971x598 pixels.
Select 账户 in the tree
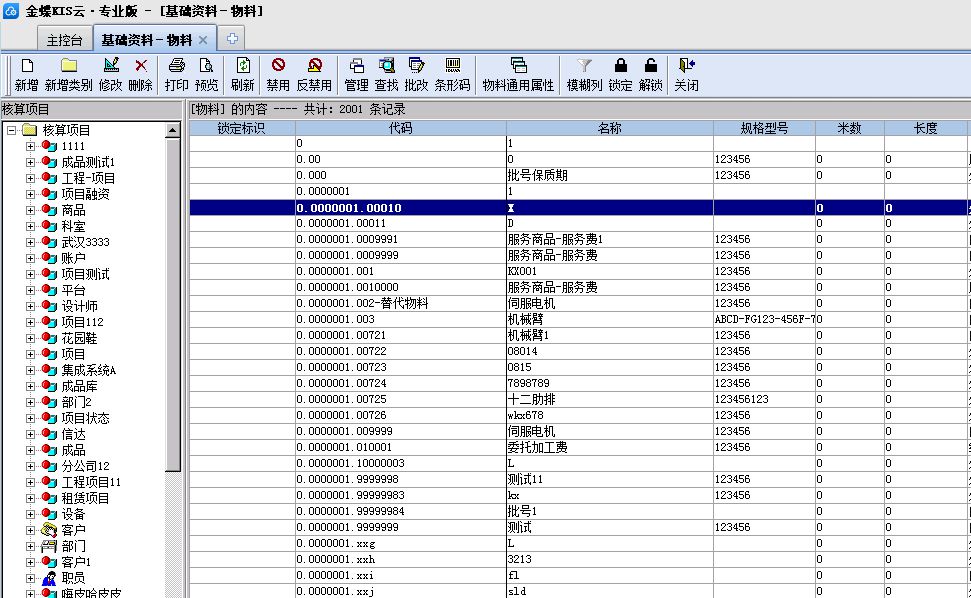tap(73, 258)
